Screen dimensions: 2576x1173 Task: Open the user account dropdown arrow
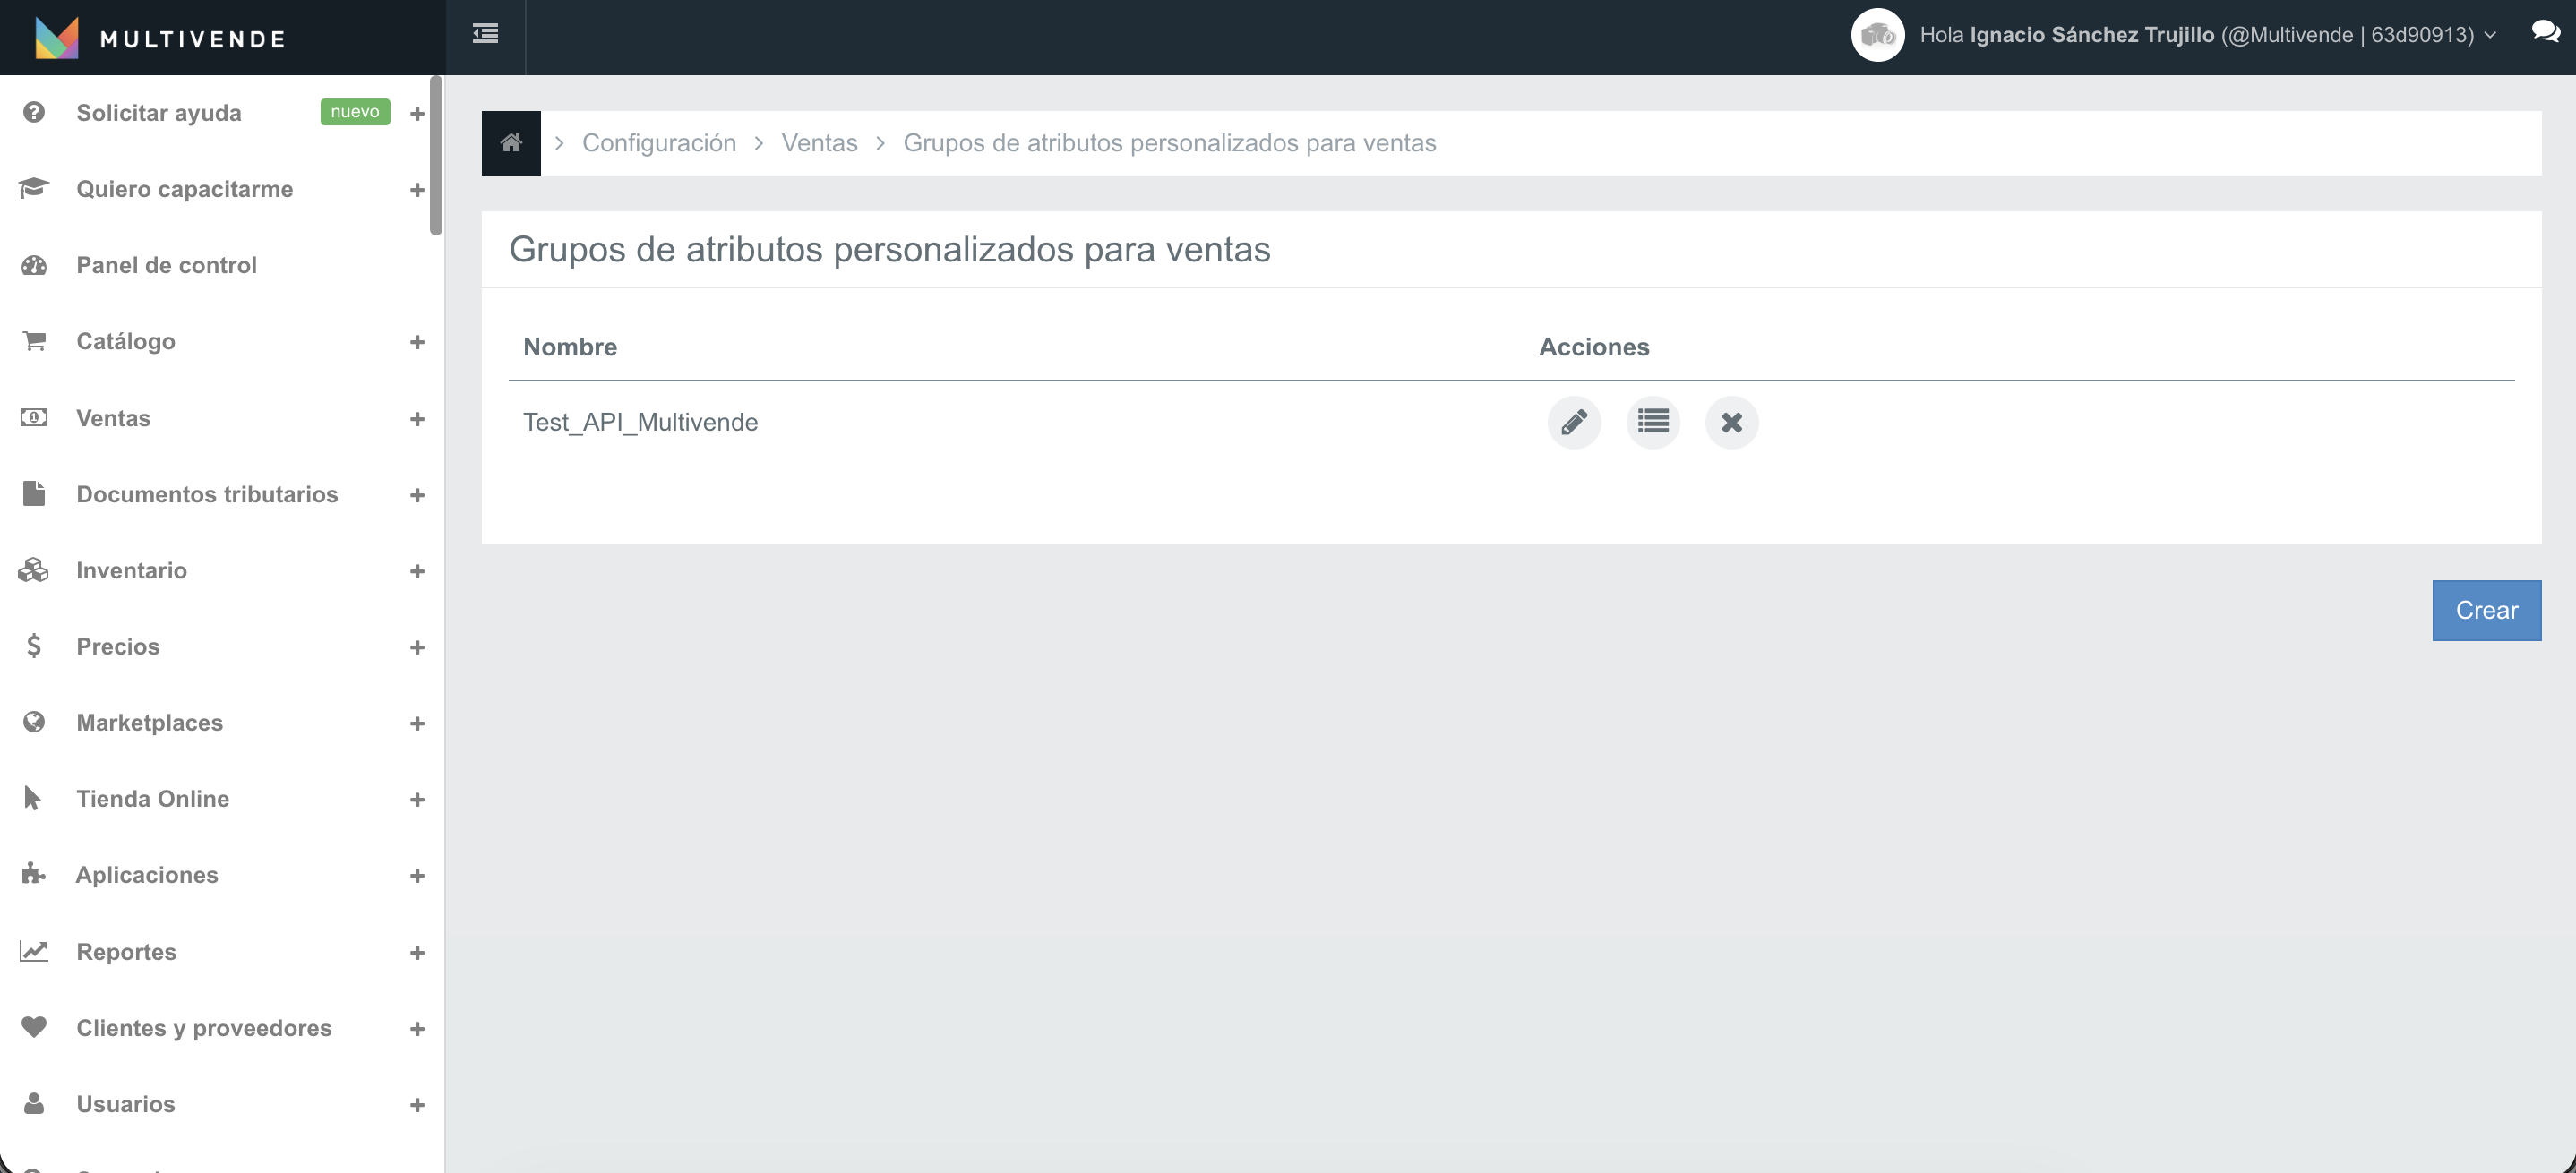point(2490,35)
